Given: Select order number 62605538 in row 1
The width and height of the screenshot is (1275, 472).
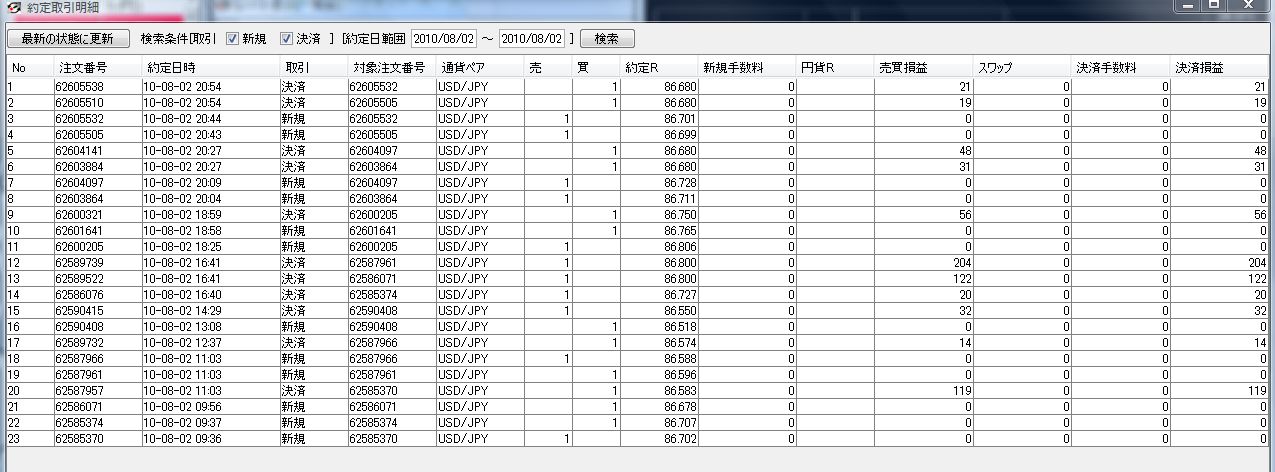Looking at the screenshot, I should (80, 87).
